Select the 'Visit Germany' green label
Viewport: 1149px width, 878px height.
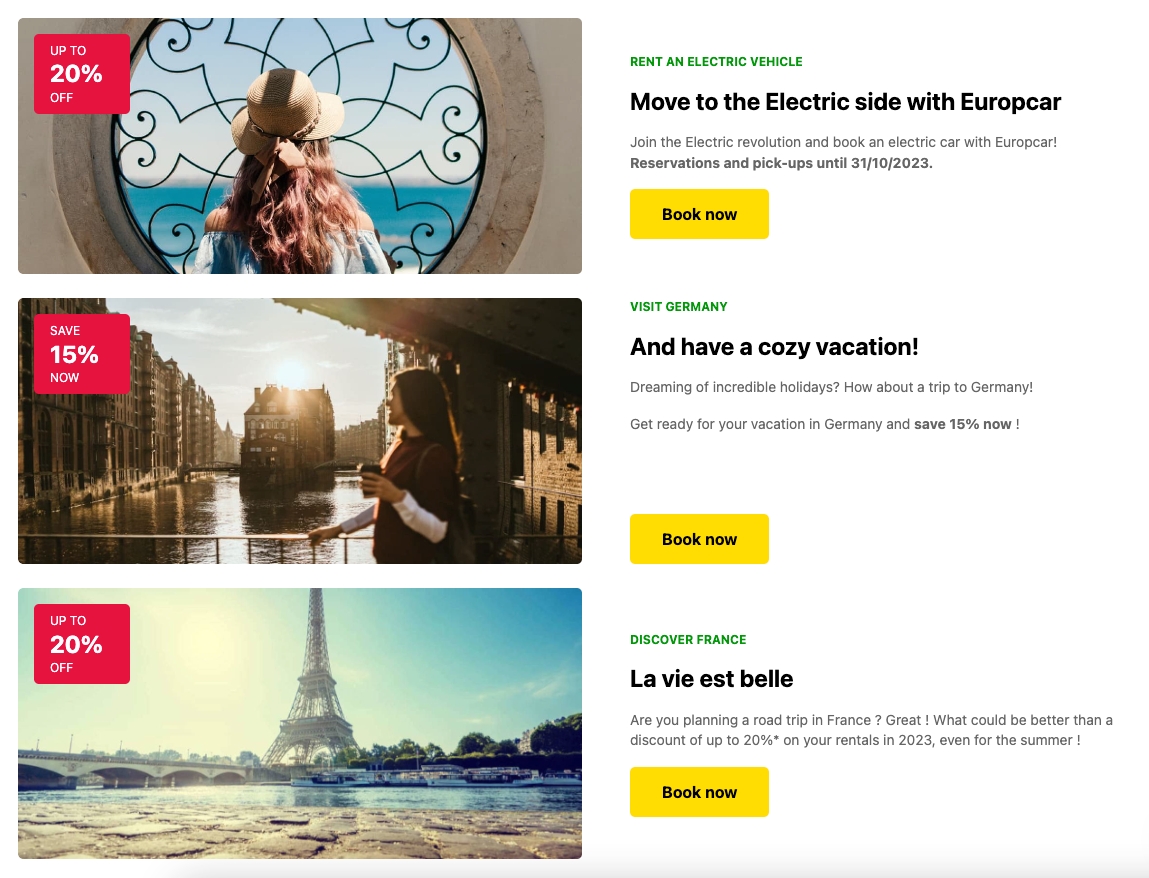point(679,306)
